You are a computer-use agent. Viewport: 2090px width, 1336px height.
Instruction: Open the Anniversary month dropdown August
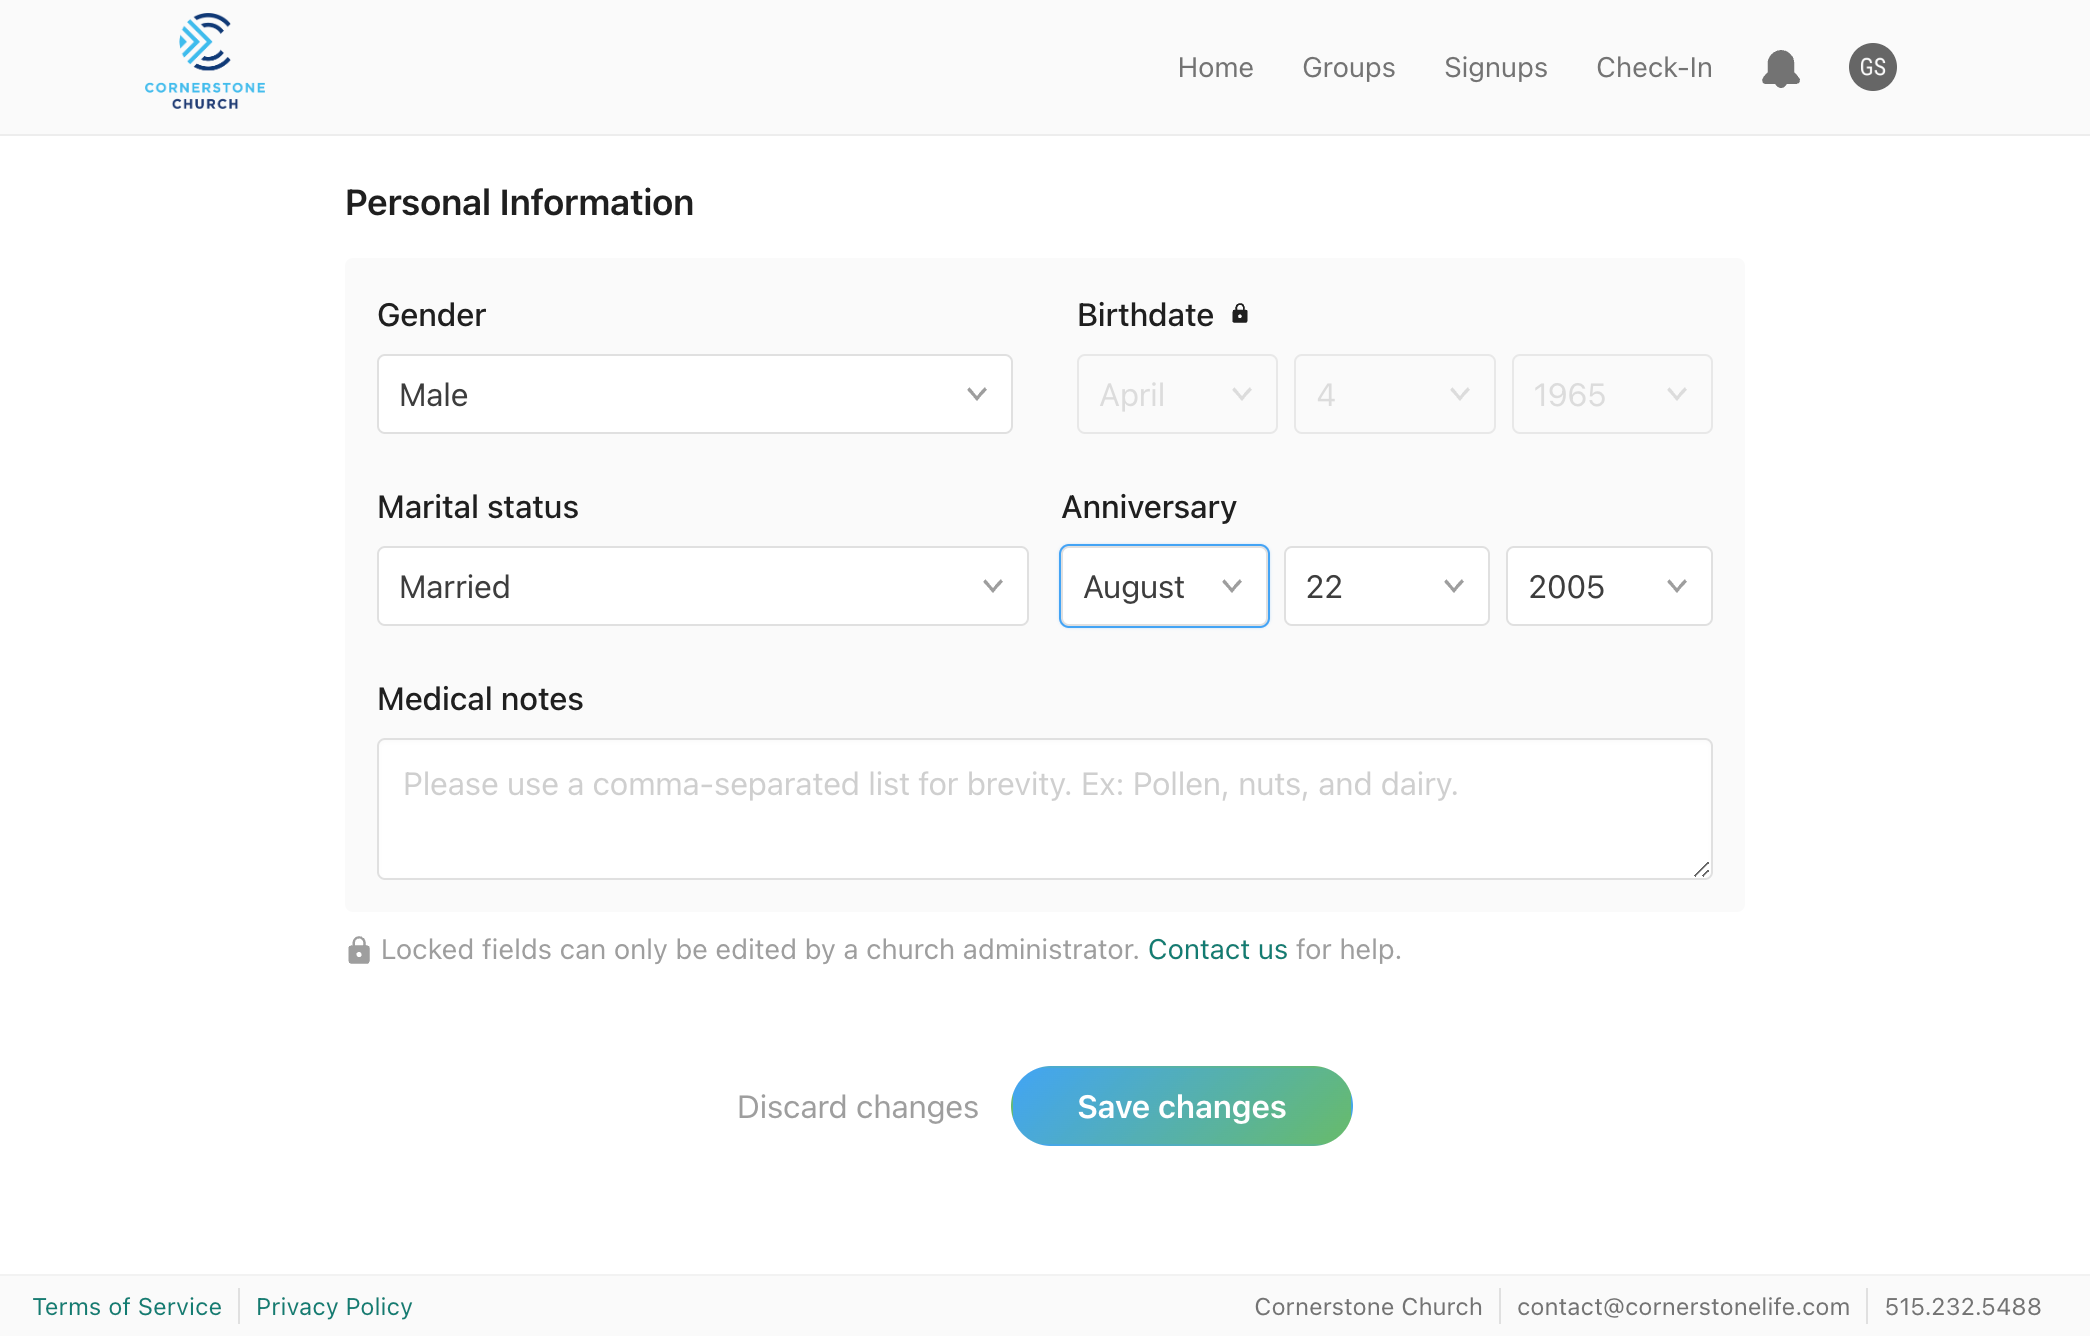1164,586
